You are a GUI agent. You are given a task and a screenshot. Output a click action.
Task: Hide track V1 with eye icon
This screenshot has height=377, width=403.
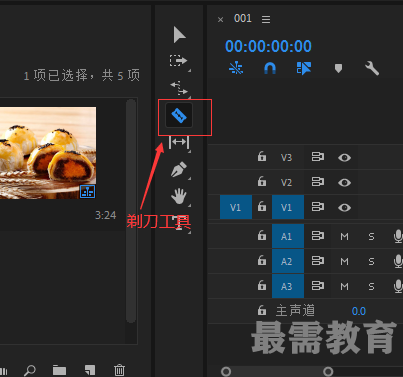344,208
